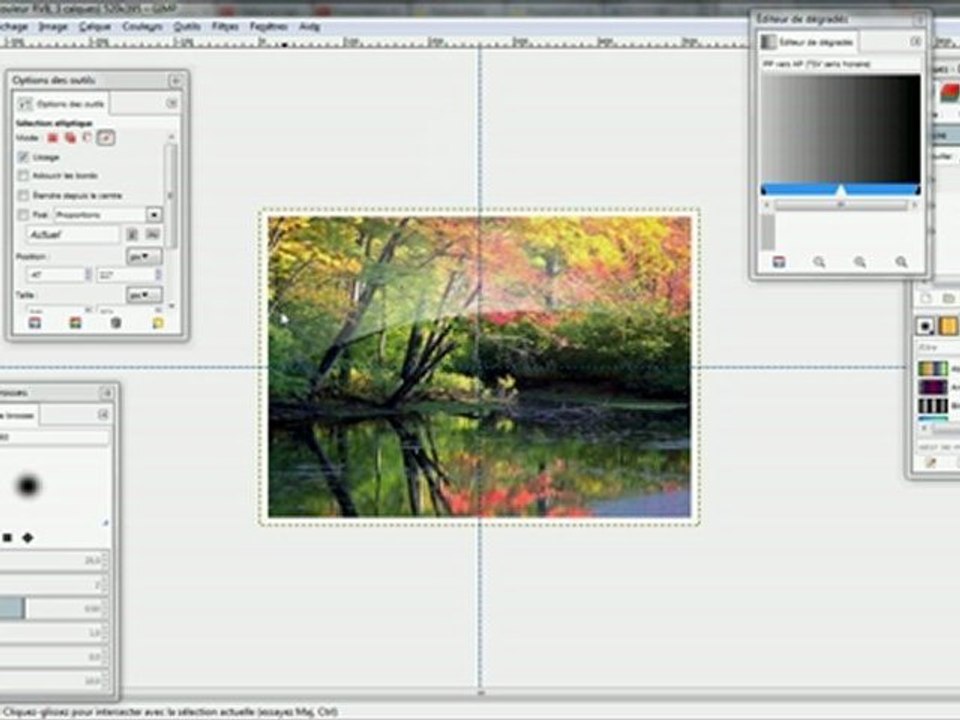This screenshot has width=960, height=720.
Task: Click the photo on the canvas
Action: (479, 367)
